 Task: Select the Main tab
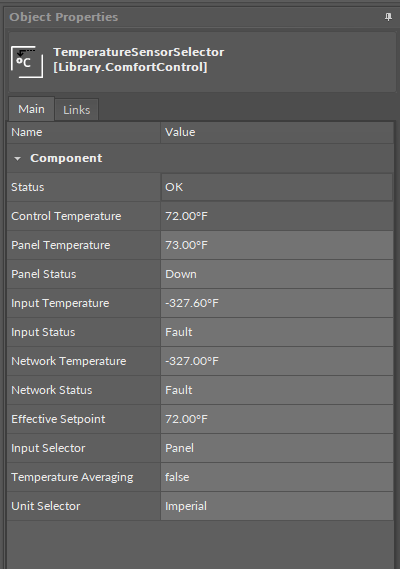pos(31,109)
